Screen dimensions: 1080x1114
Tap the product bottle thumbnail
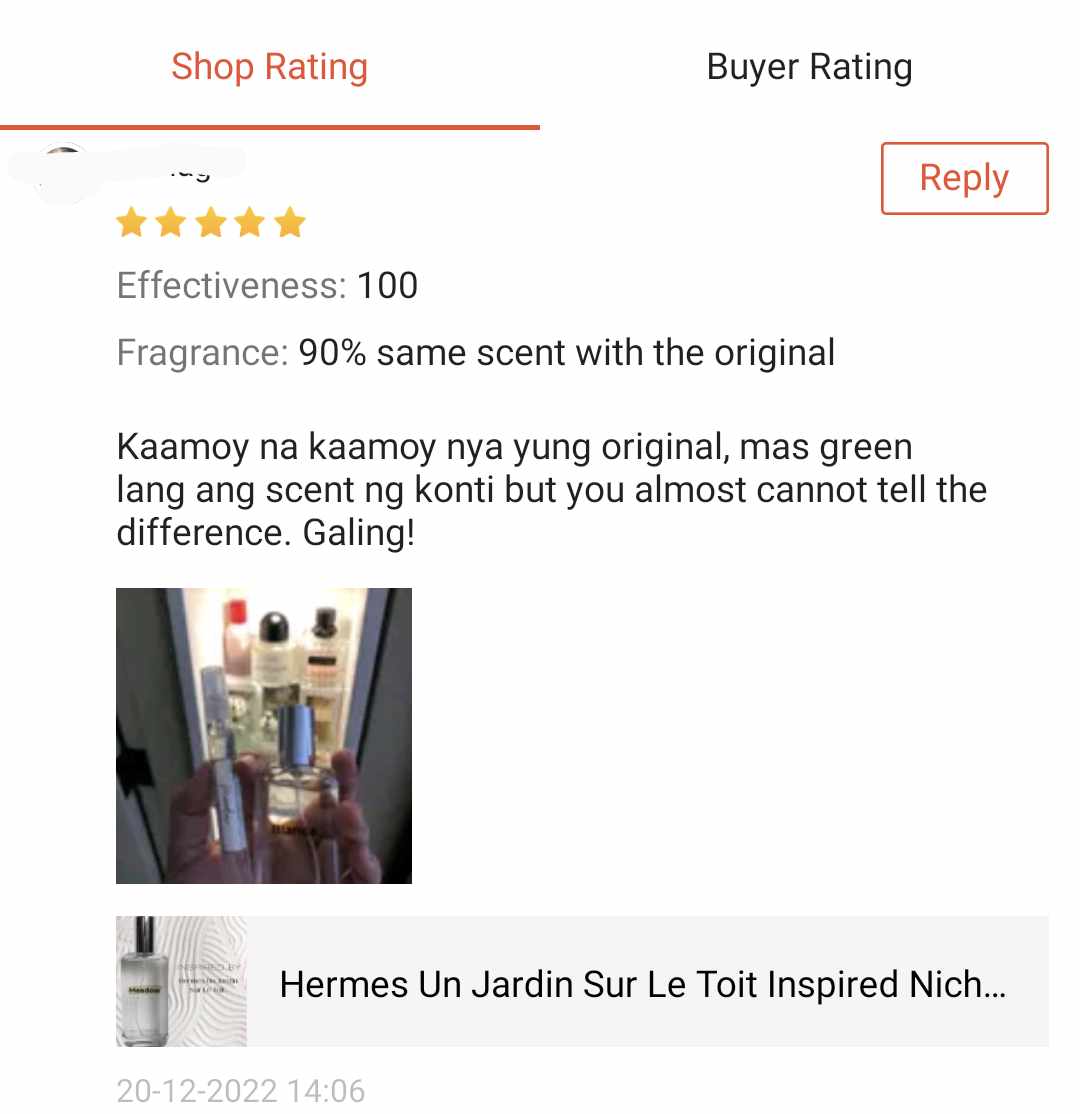tap(181, 981)
